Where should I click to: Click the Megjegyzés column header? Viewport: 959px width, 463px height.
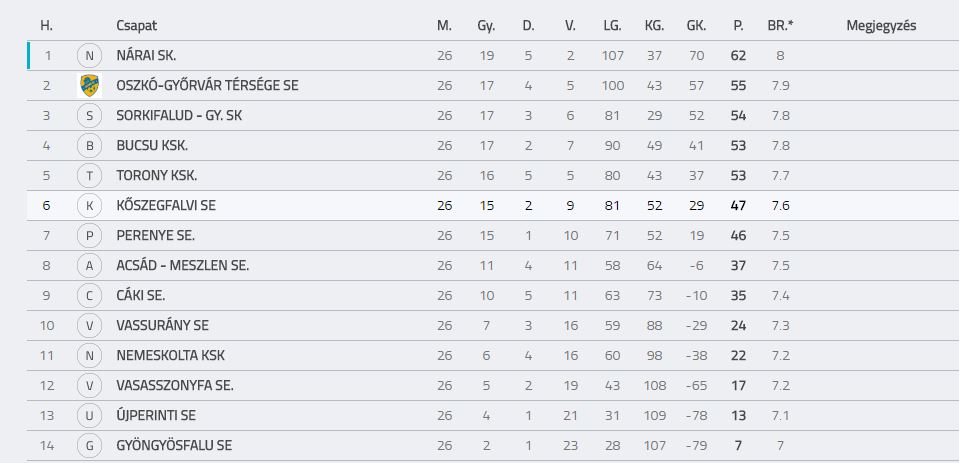coord(881,26)
